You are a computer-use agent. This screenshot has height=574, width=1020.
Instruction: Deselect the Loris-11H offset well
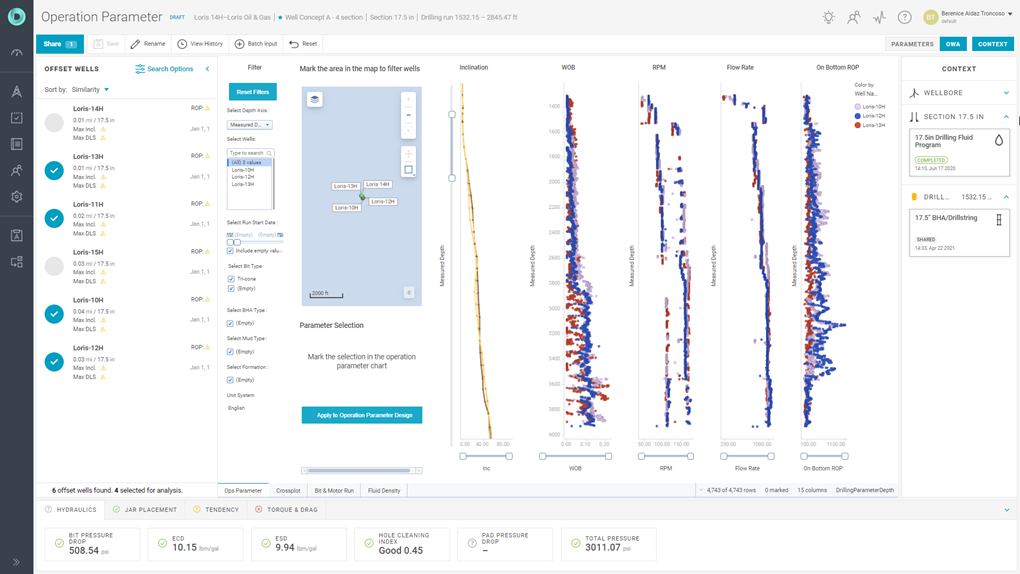point(54,218)
